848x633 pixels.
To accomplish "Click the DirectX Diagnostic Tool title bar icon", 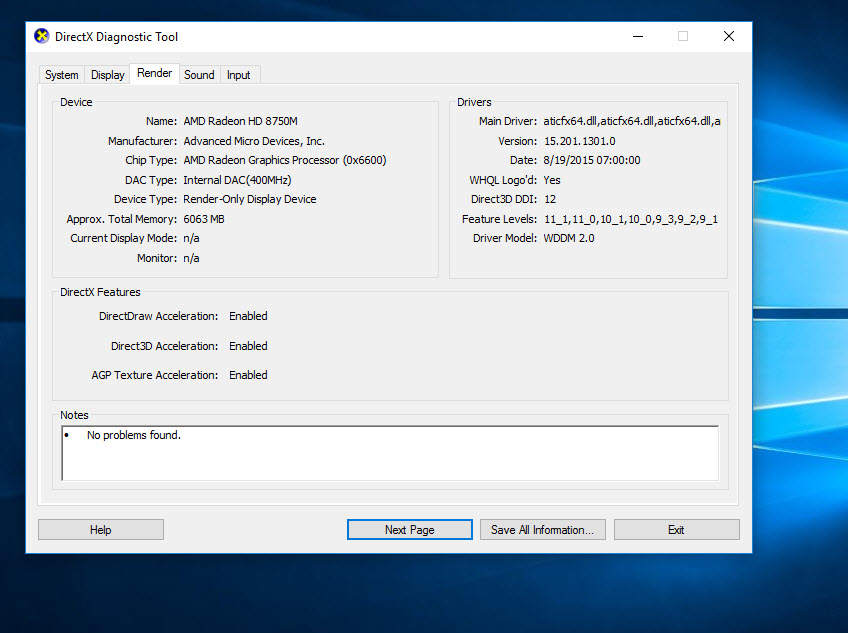I will point(42,36).
